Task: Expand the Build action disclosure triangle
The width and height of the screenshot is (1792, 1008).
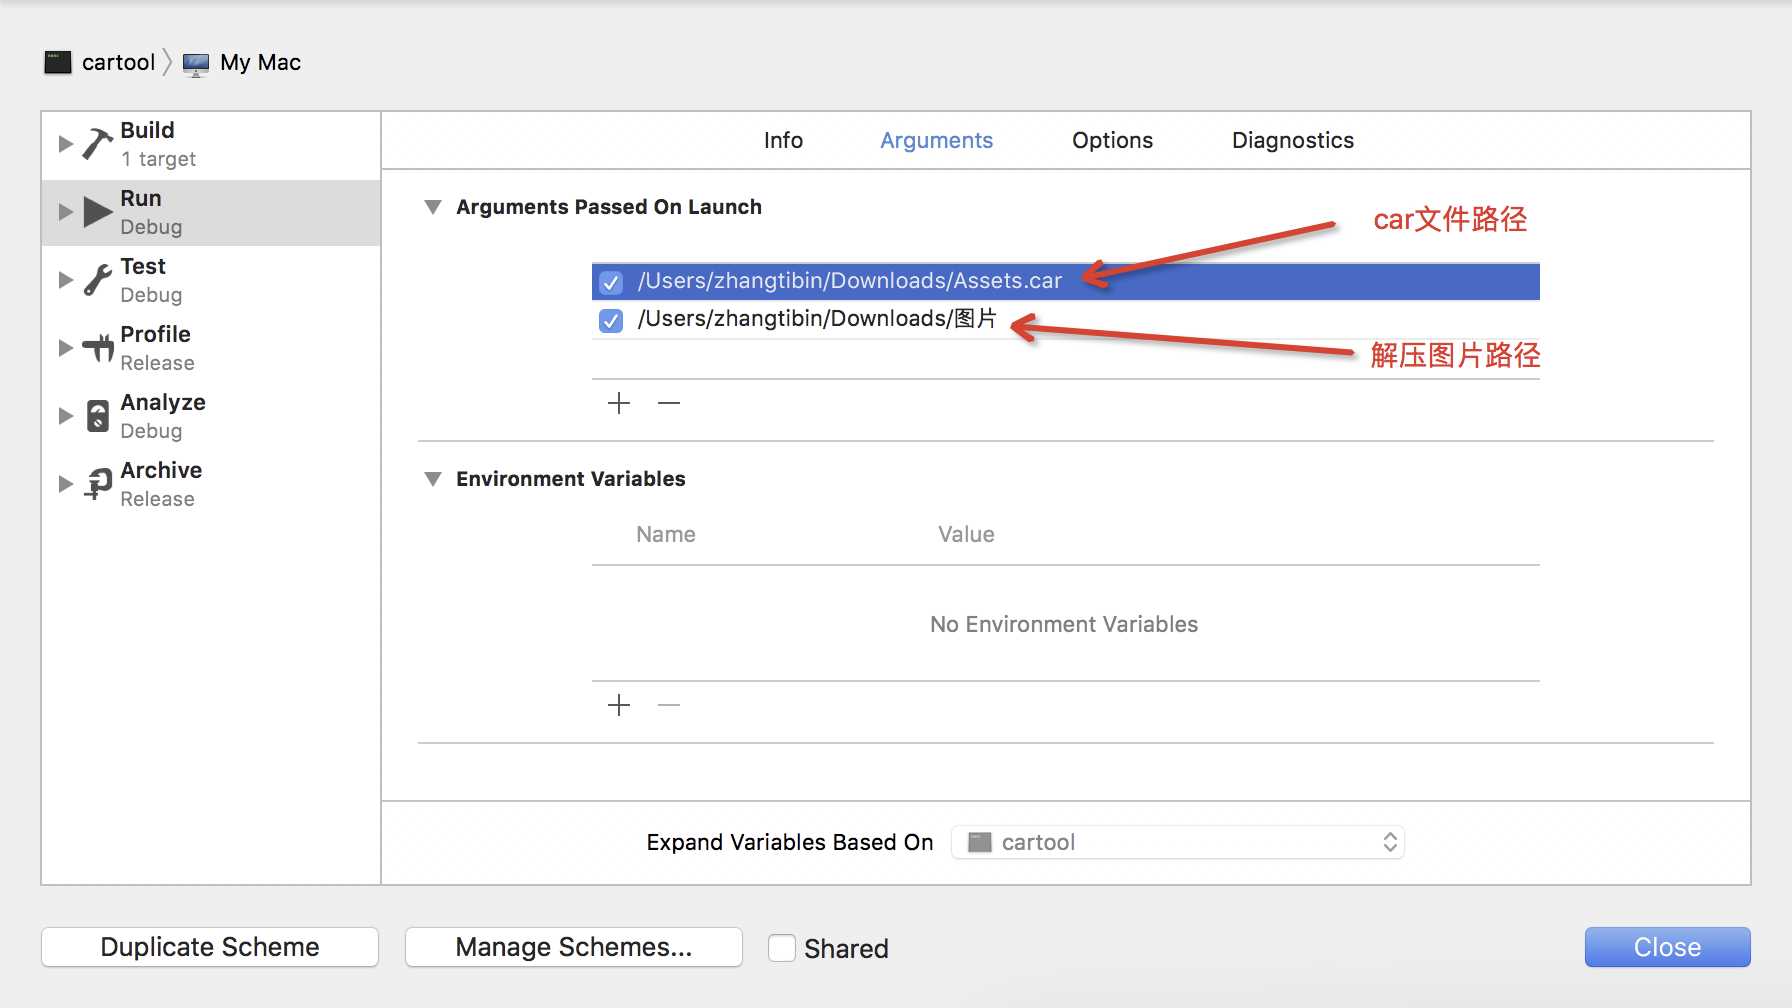Action: point(66,143)
